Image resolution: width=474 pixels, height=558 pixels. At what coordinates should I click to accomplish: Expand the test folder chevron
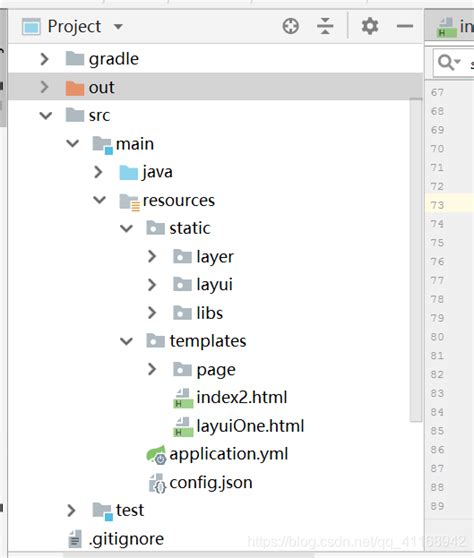pyautogui.click(x=72, y=510)
